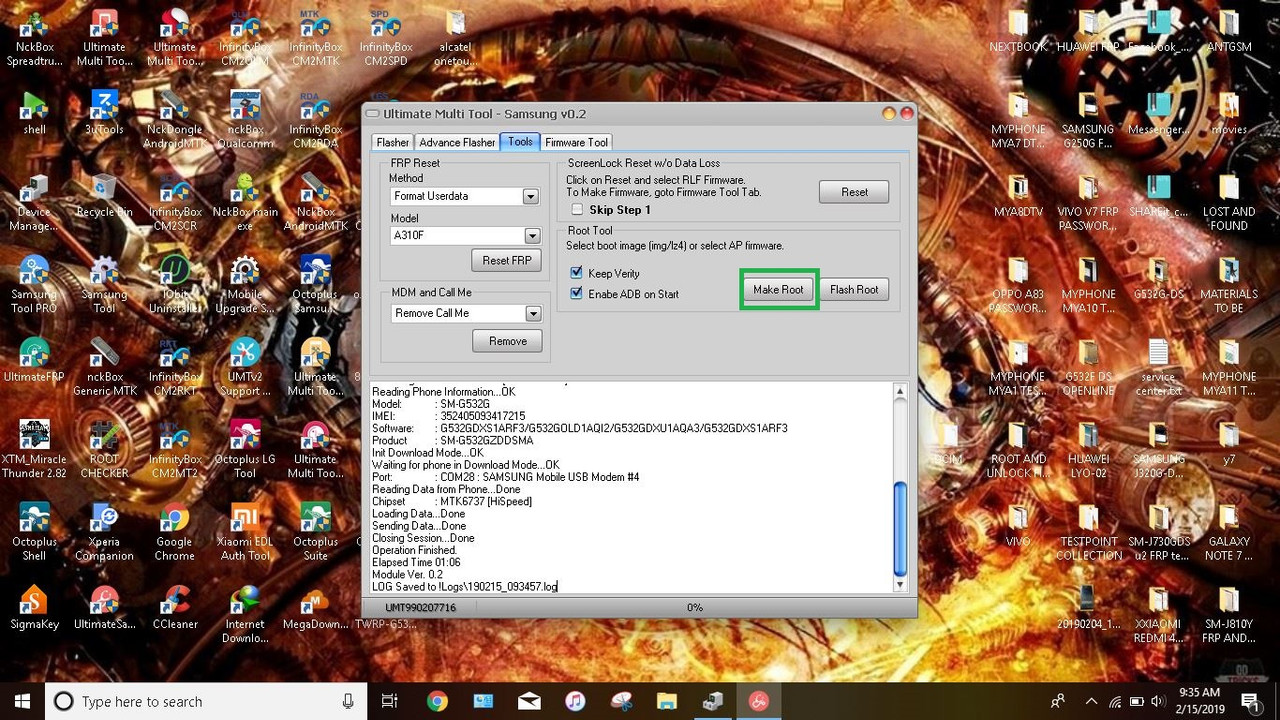The width and height of the screenshot is (1280, 720).
Task: Select the LOST AND FOUND folder
Action: click(x=1229, y=203)
